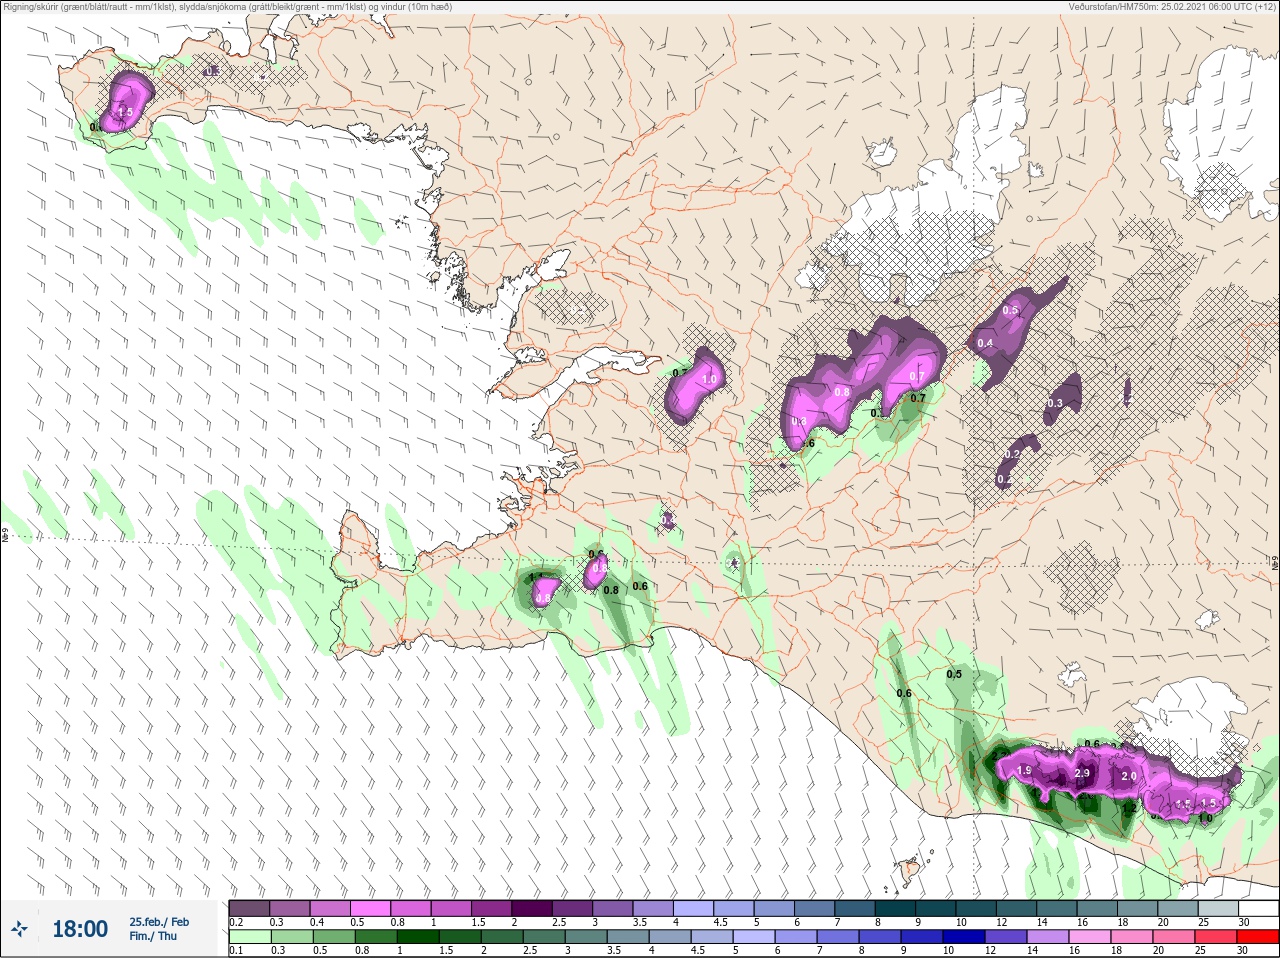Click the map title starting 'Rigning/skúrir'
This screenshot has height=958, width=1280.
tap(228, 7)
